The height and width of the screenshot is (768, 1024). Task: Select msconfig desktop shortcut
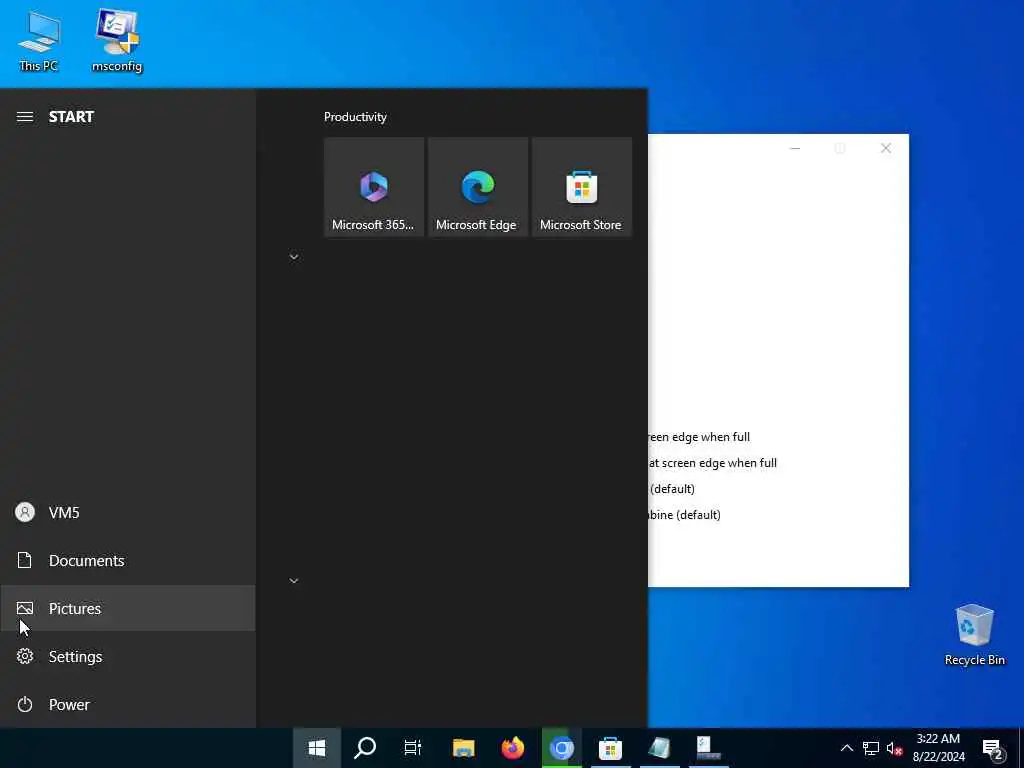pos(117,40)
